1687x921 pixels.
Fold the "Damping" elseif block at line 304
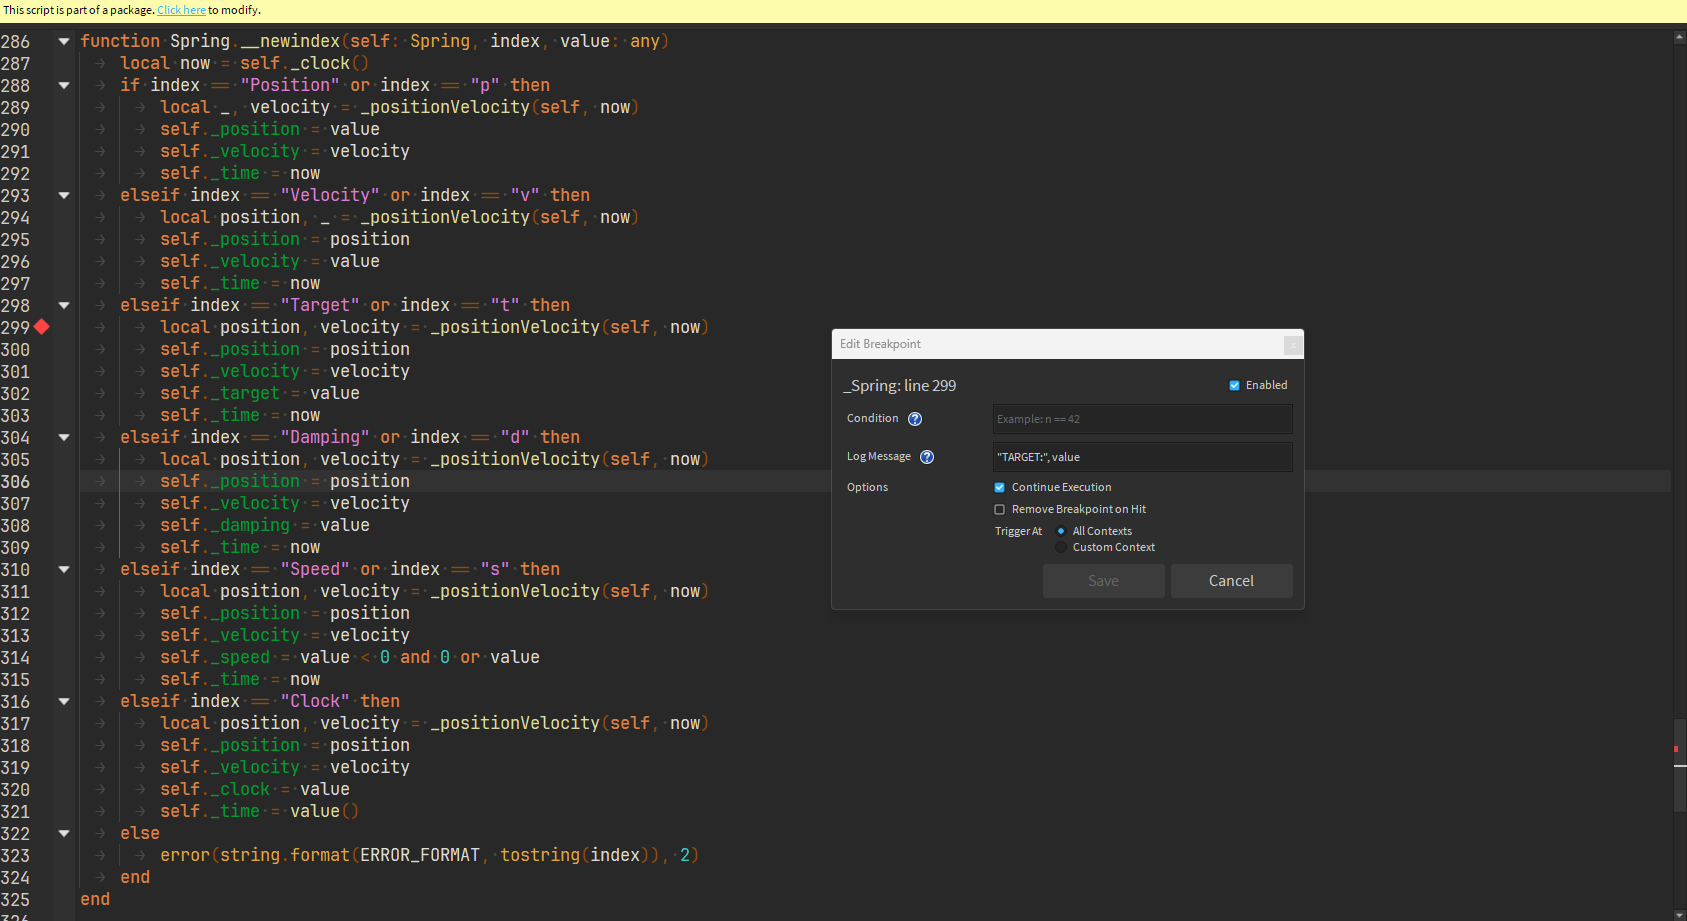[x=64, y=438]
